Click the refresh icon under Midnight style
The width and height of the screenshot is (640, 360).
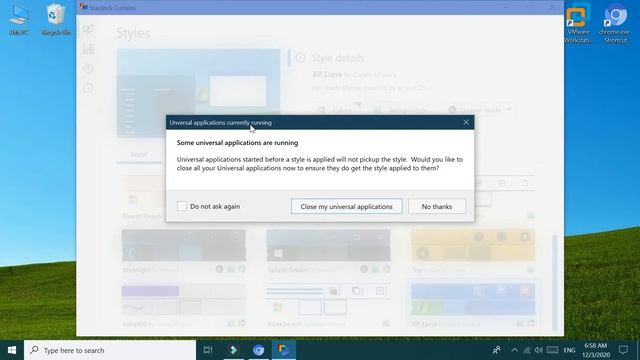pyautogui.click(x=242, y=269)
